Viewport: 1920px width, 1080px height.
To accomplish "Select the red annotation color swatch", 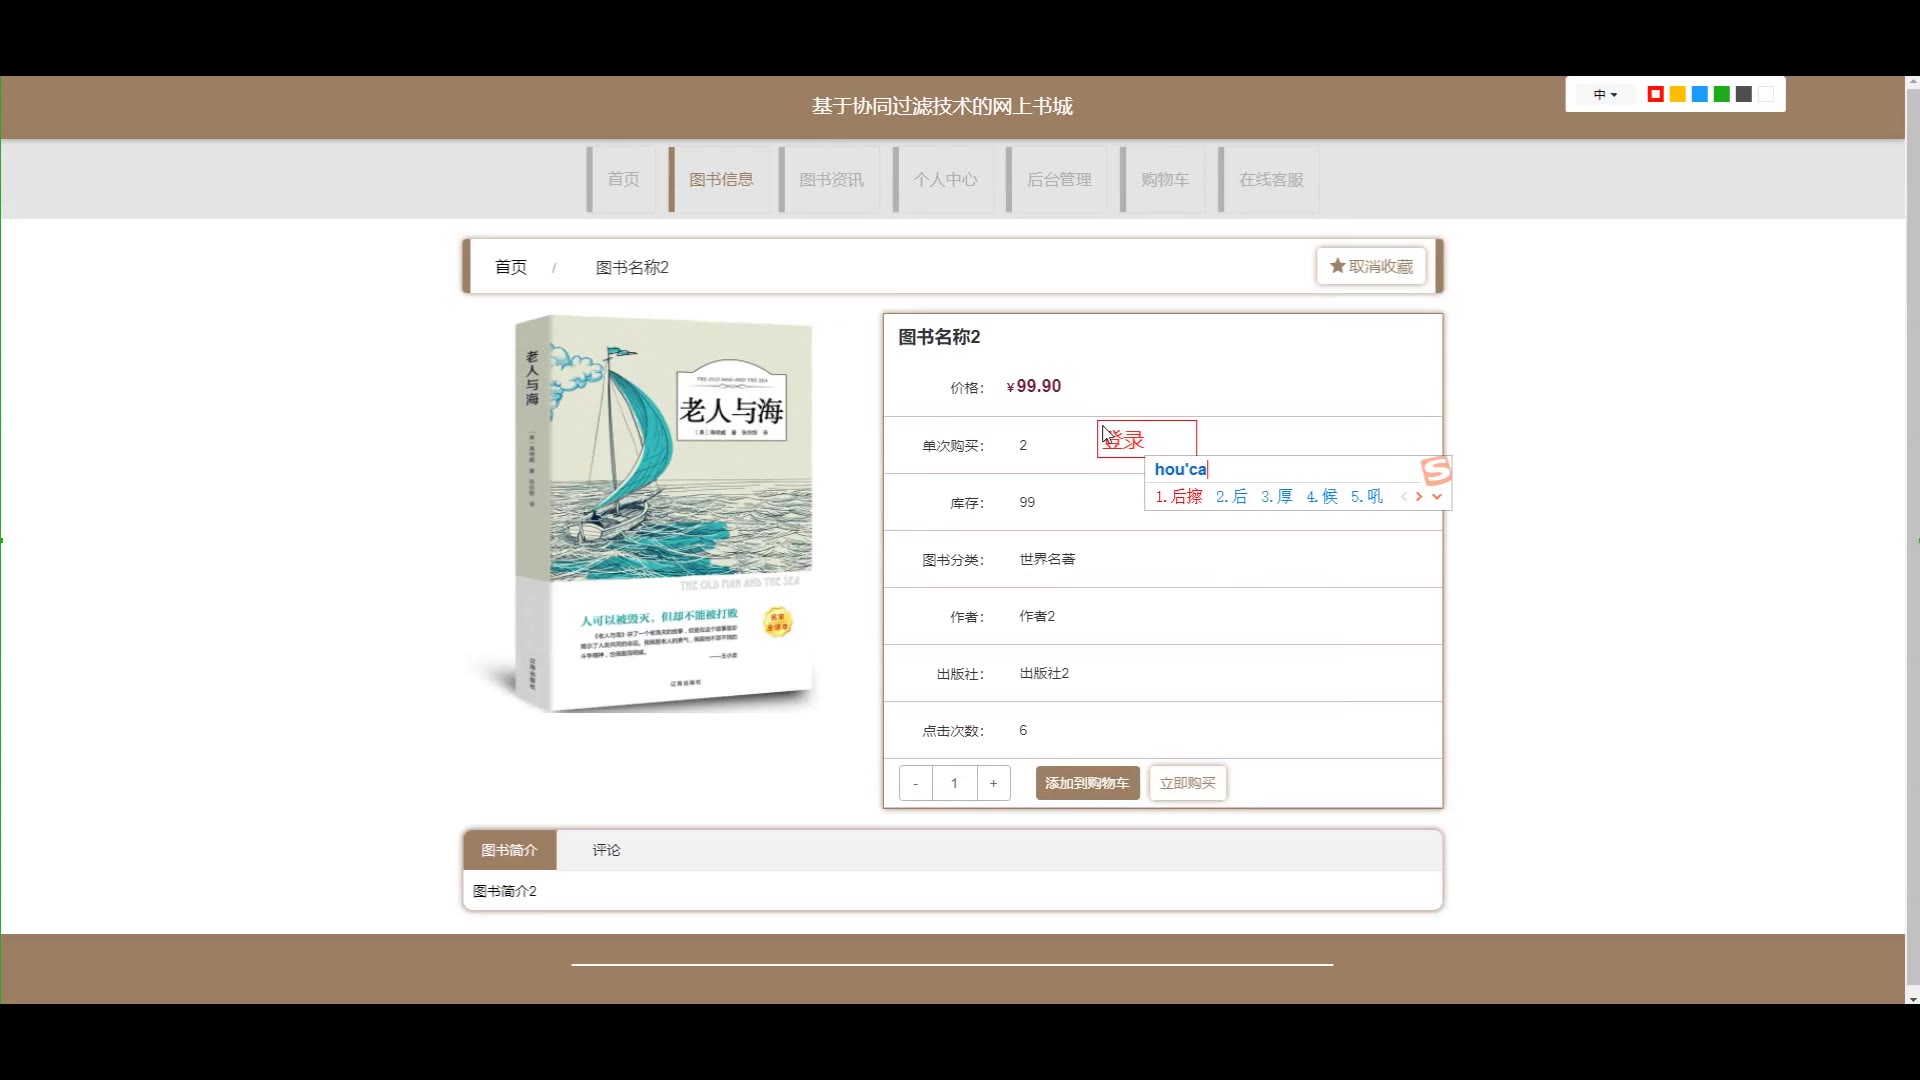I will [1656, 94].
